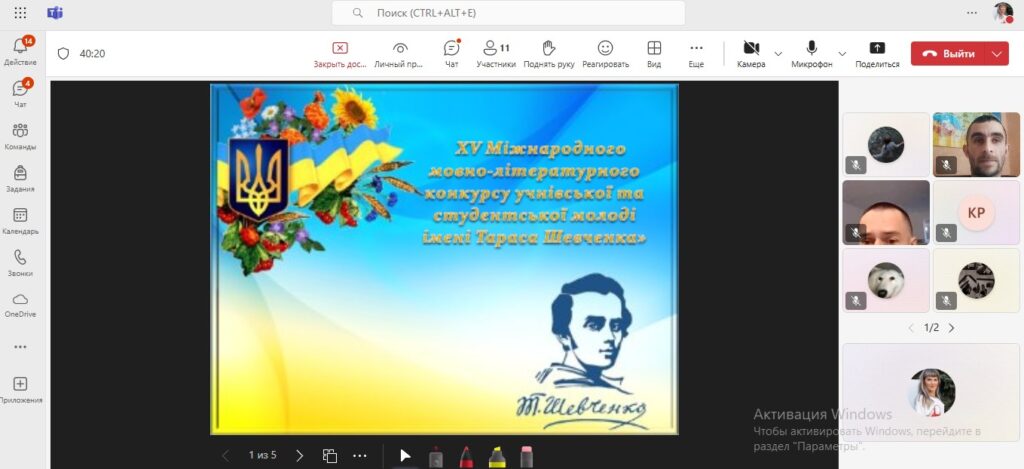Image resolution: width=1024 pixels, height=469 pixels.
Task: Click the search field Поиск
Action: (508, 13)
